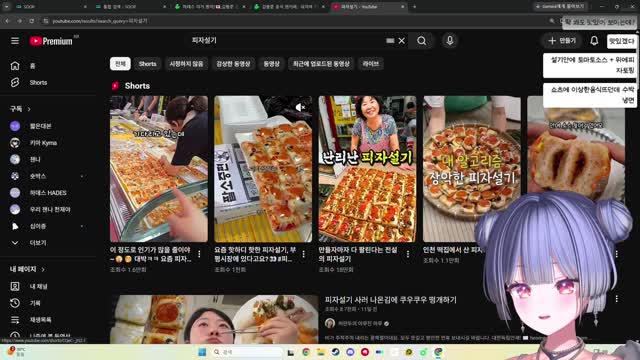Image resolution: width=640 pixels, height=360 pixels.
Task: Close the 피자설기 - YouTube tab
Action: click(x=402, y=7)
